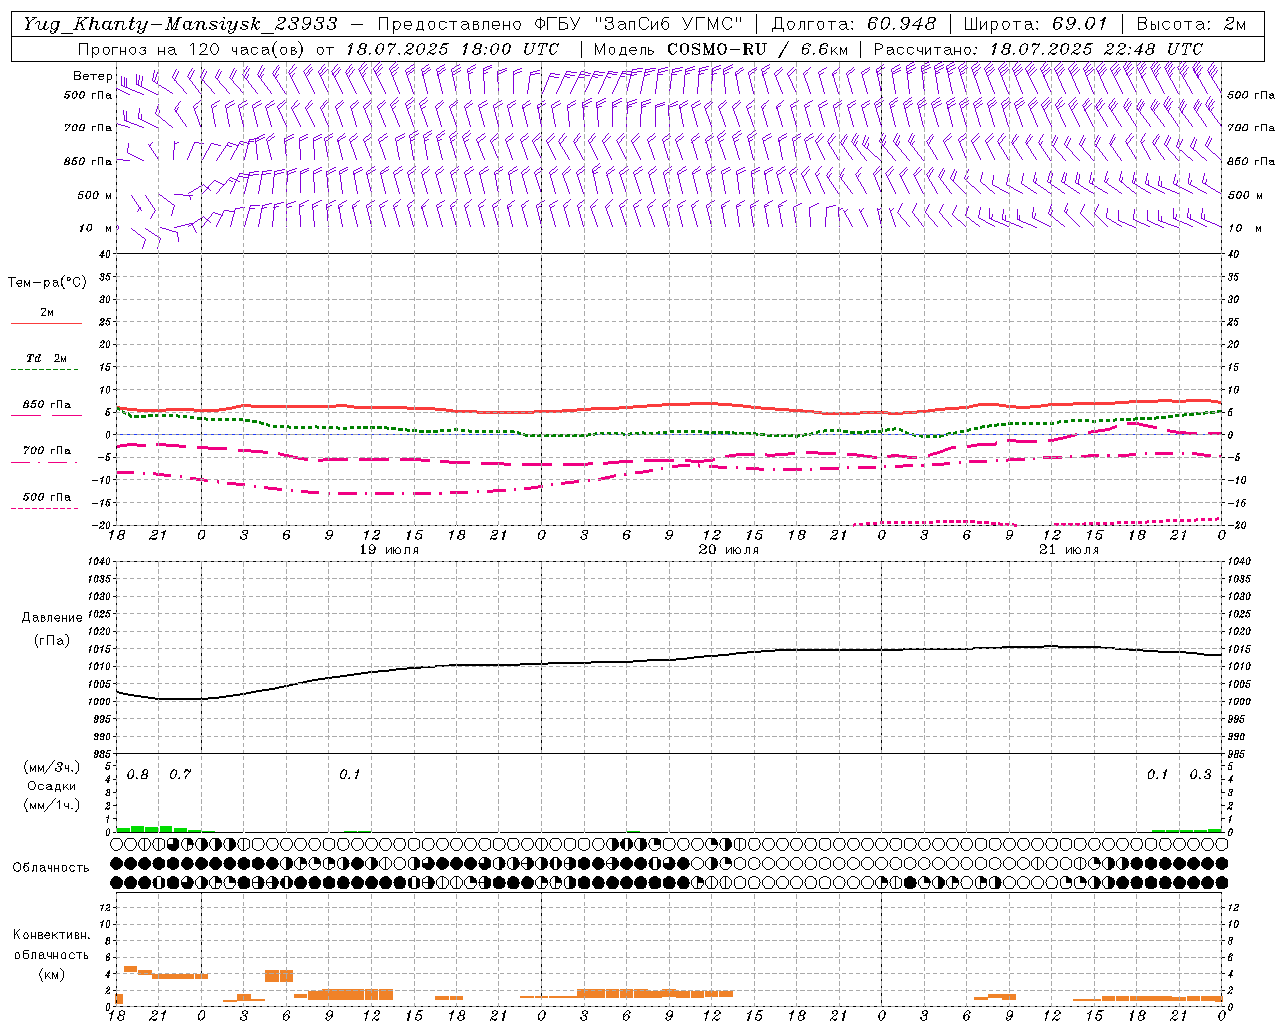Screen dimensions: 1280x1024
Task: Select the 'Модель COSMO-RU / 6.6км' text
Action: [721, 49]
